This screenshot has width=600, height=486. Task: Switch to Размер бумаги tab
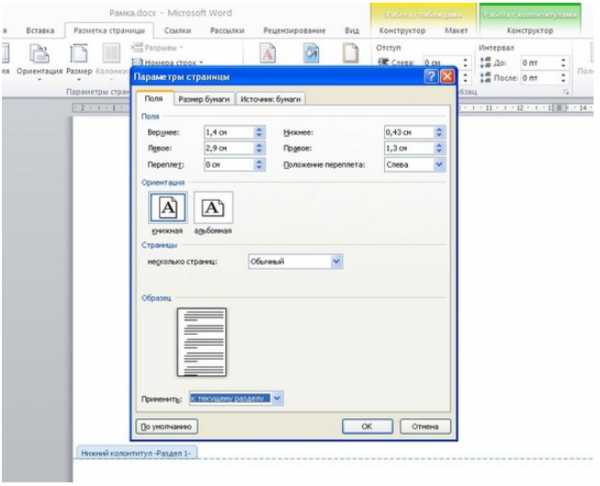point(204,99)
